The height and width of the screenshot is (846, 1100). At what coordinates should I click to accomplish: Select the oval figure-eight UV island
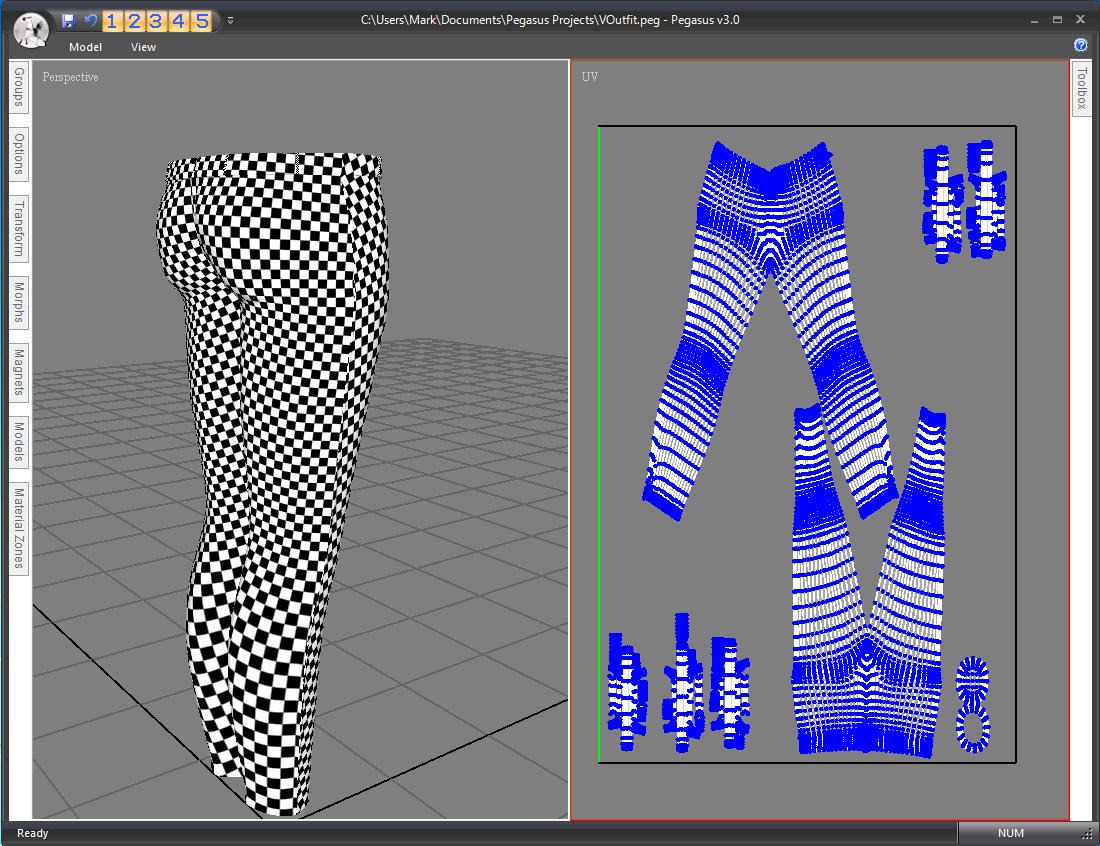tap(973, 704)
